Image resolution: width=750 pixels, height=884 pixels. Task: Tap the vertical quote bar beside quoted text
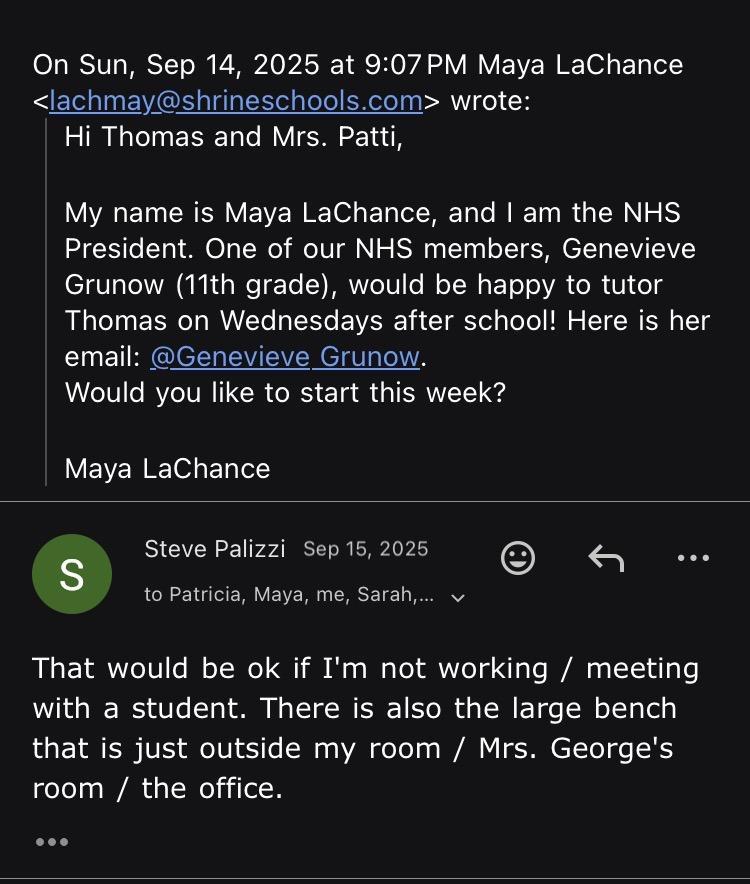tap(46, 300)
